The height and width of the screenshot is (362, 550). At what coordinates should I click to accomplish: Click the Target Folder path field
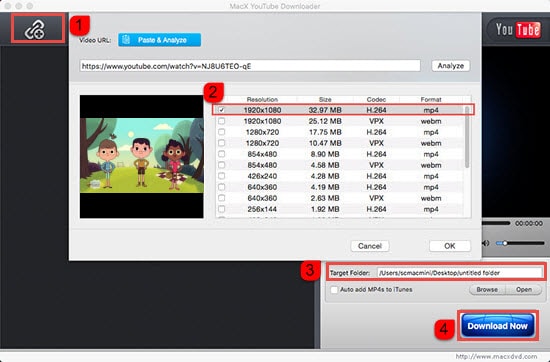(460, 273)
